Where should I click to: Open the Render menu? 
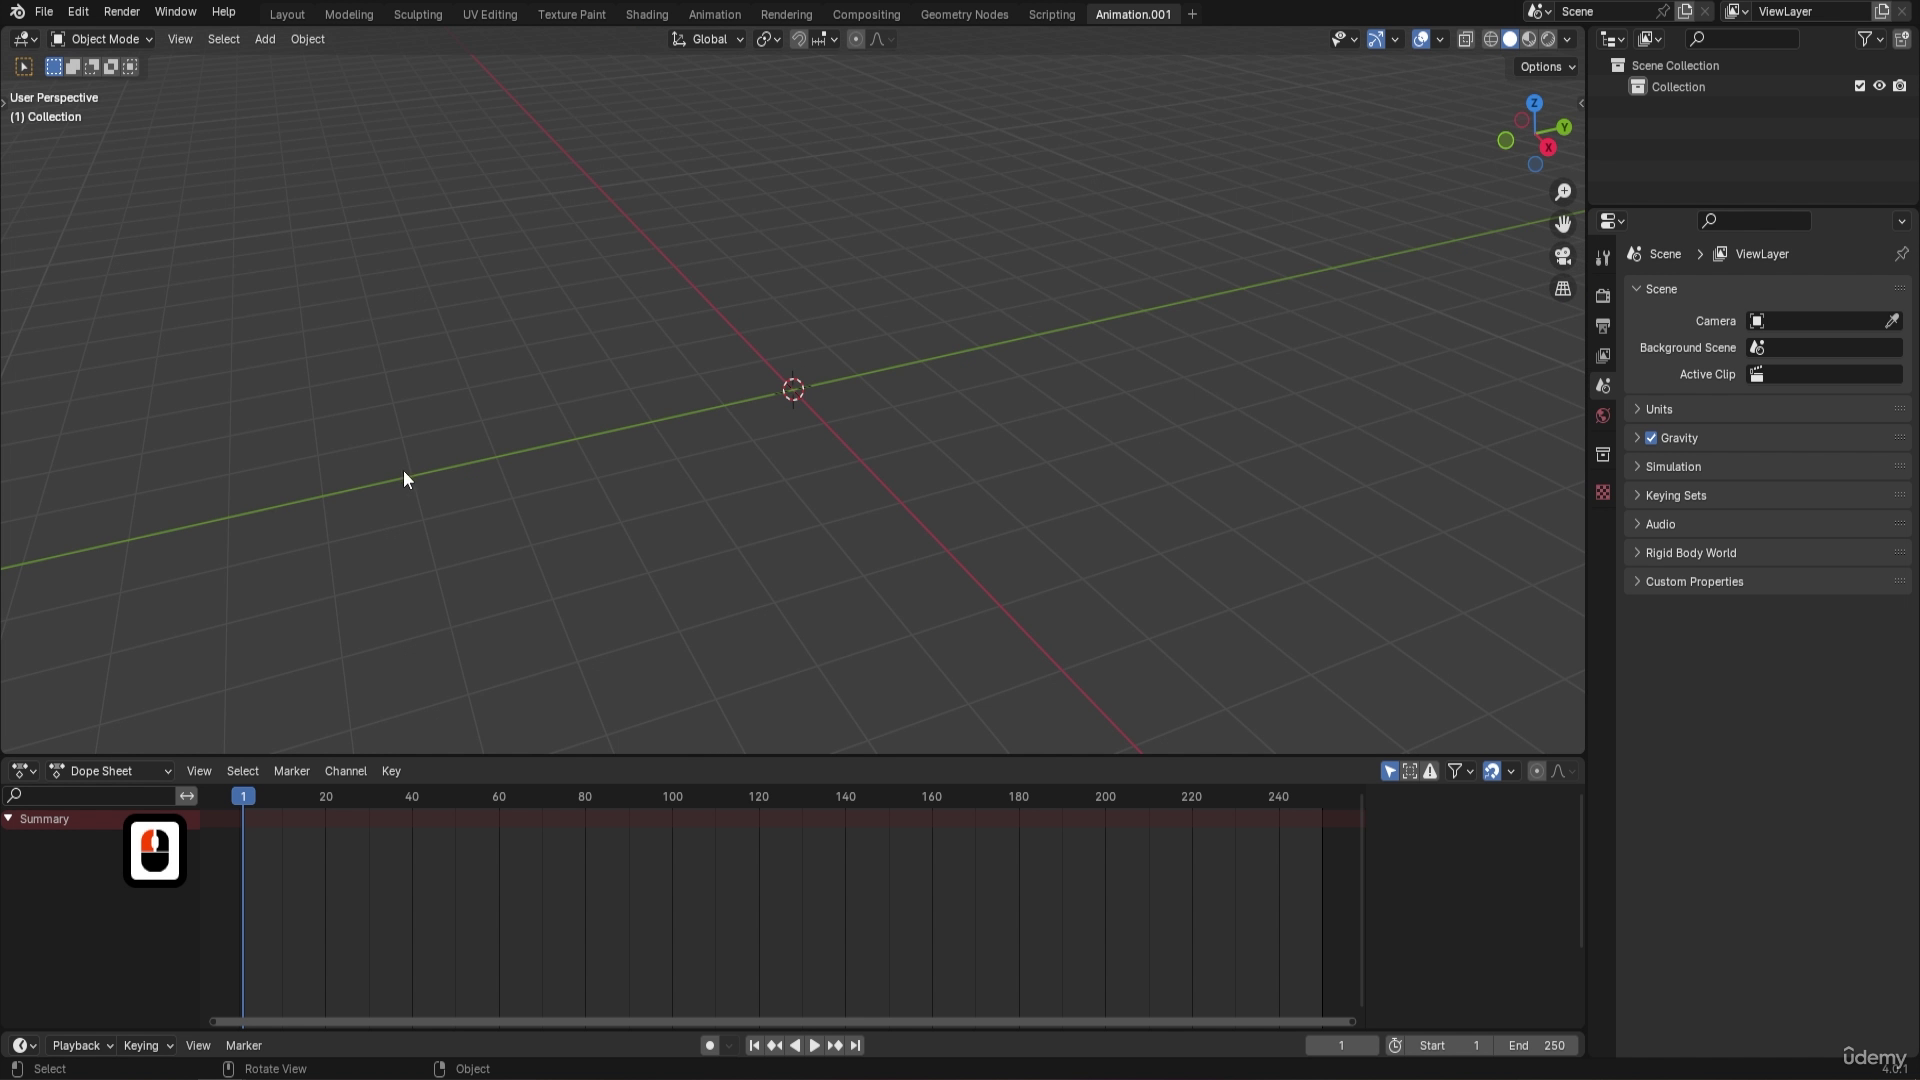click(121, 12)
